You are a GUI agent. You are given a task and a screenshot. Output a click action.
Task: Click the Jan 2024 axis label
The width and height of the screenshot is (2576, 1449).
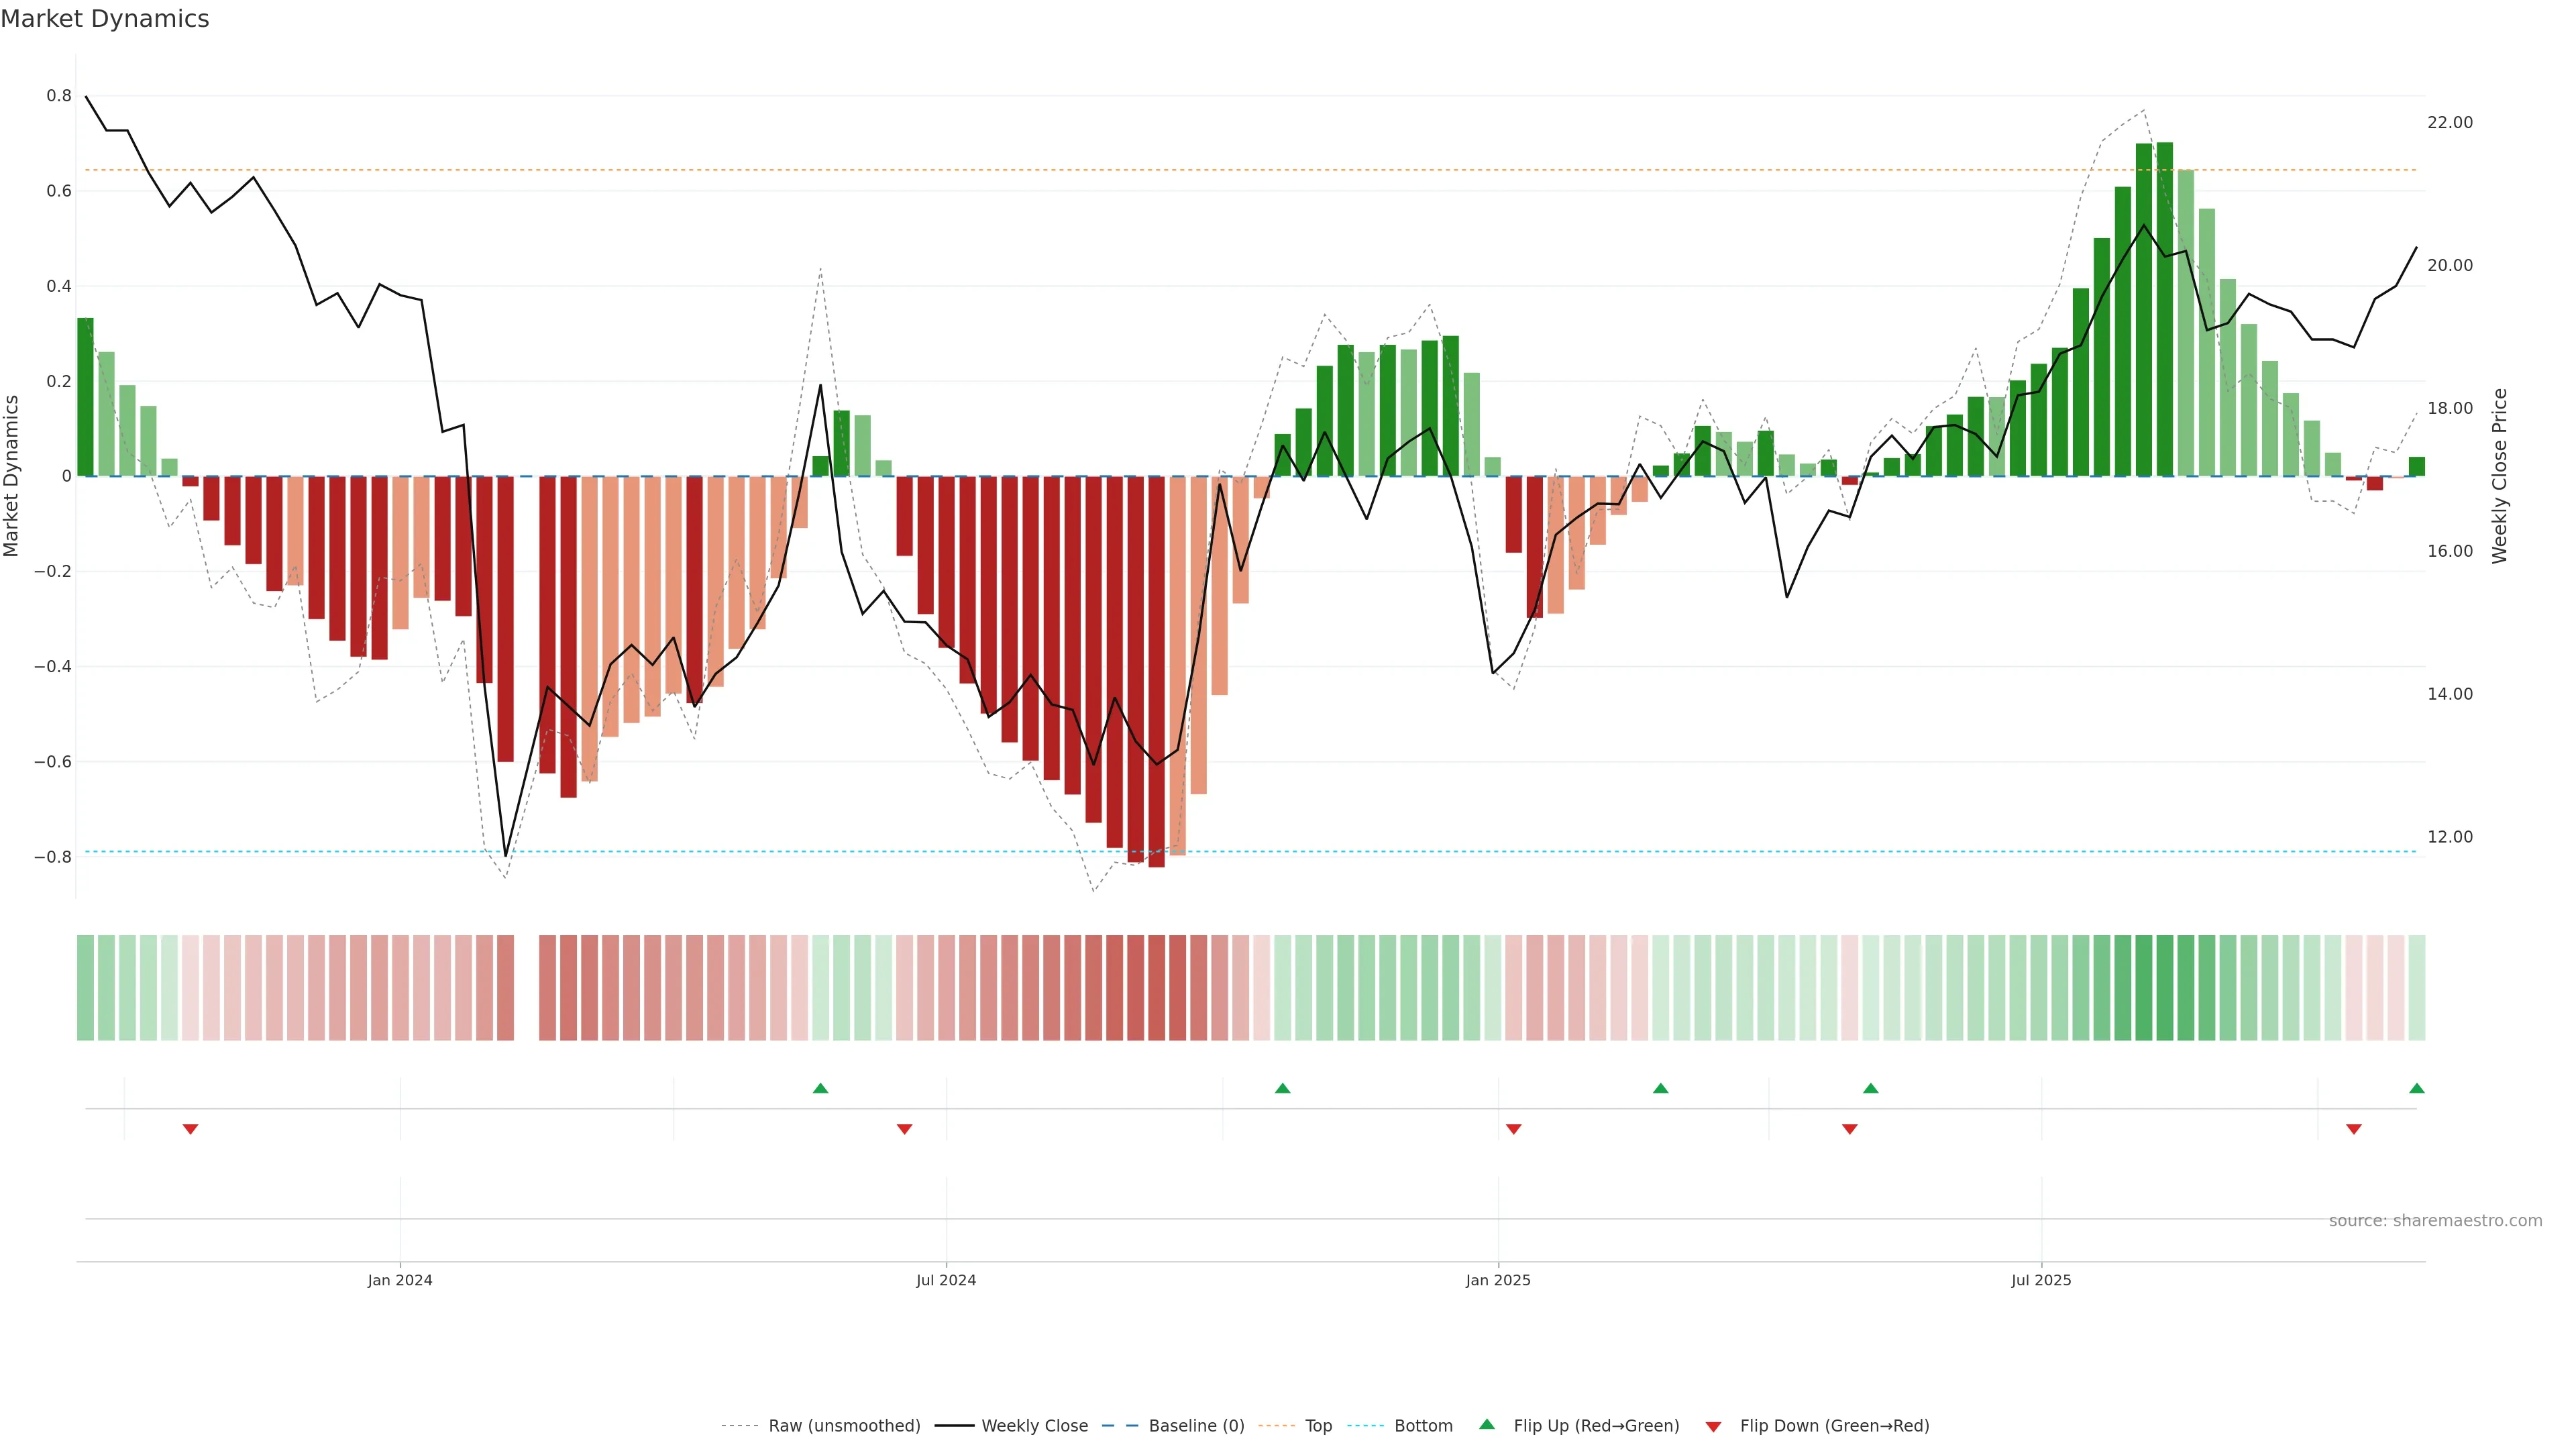400,1280
